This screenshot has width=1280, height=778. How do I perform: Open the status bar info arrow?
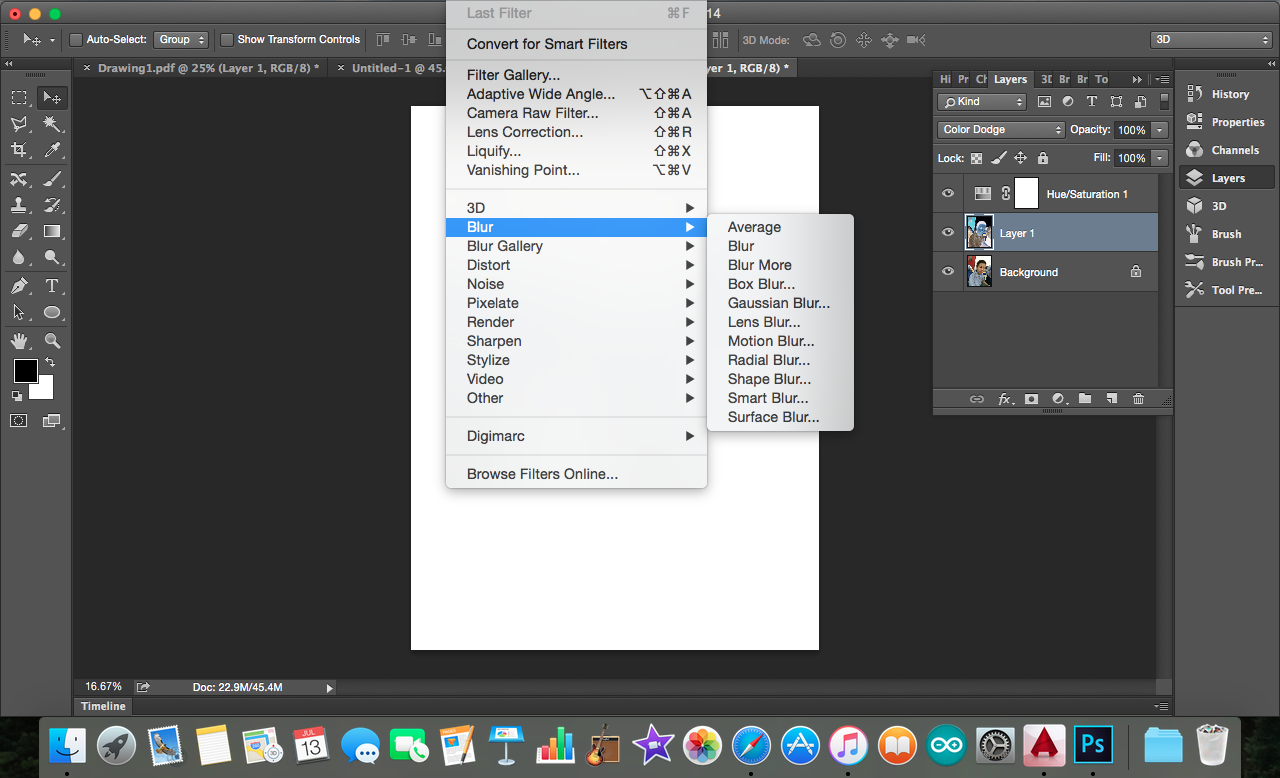pos(330,688)
